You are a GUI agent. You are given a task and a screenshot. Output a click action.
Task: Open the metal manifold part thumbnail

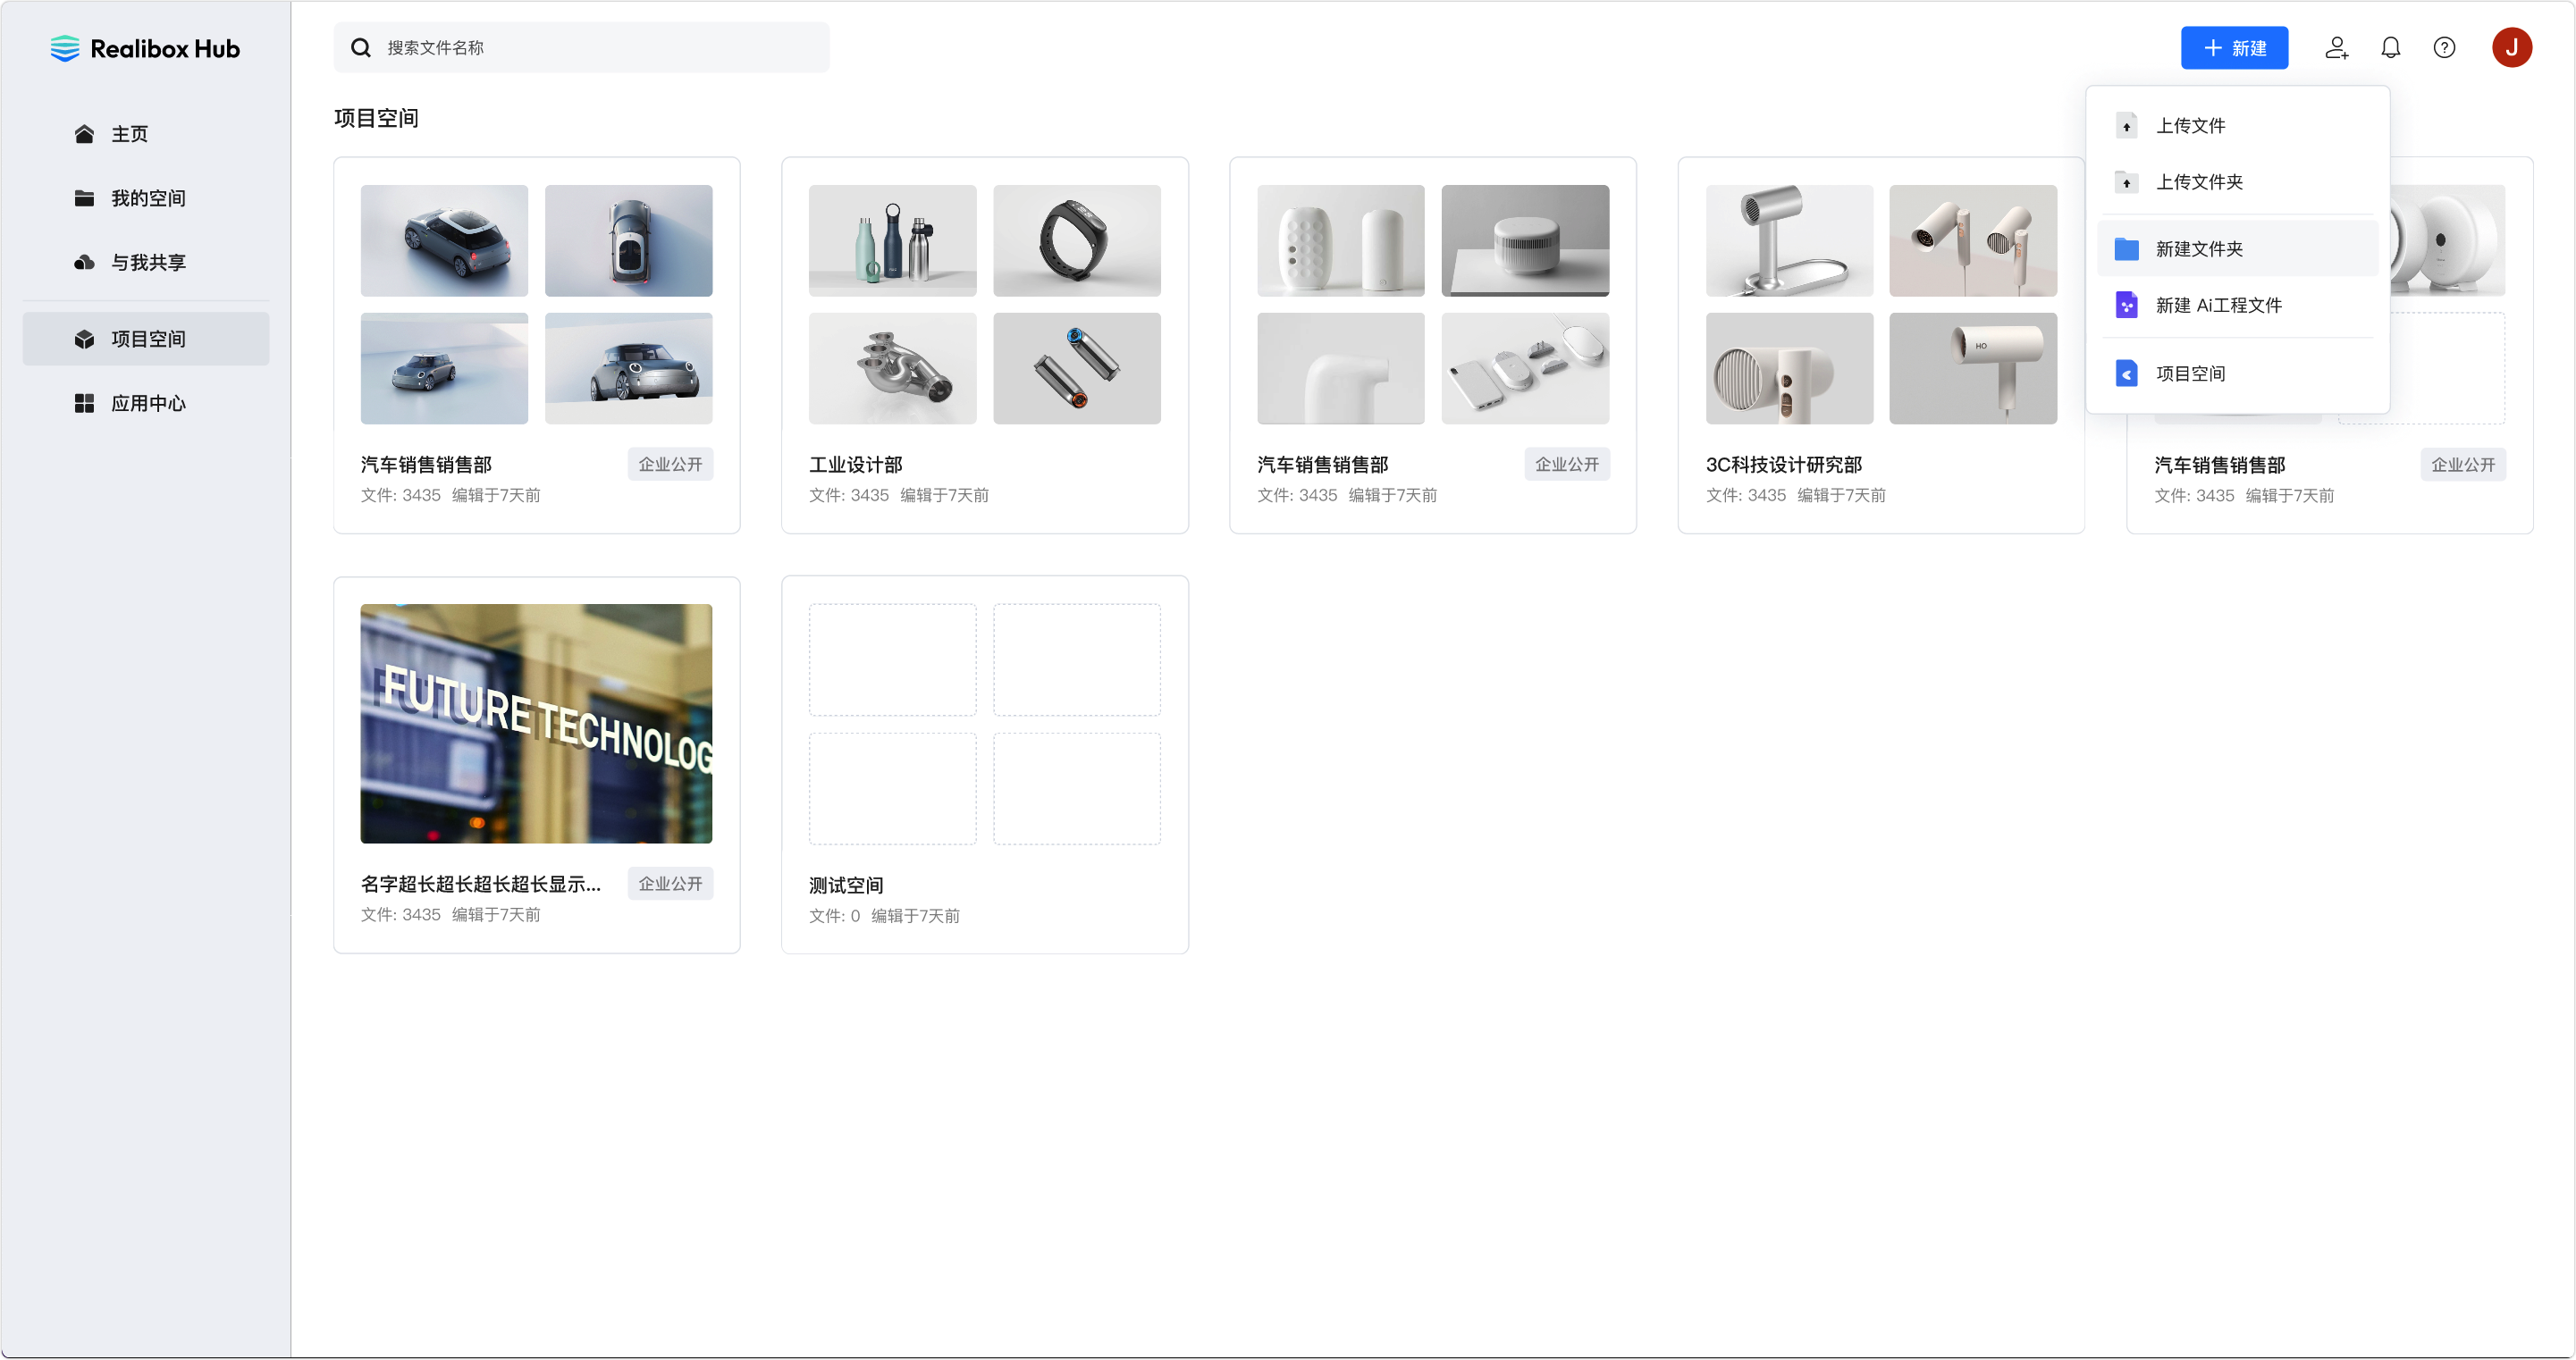(892, 368)
